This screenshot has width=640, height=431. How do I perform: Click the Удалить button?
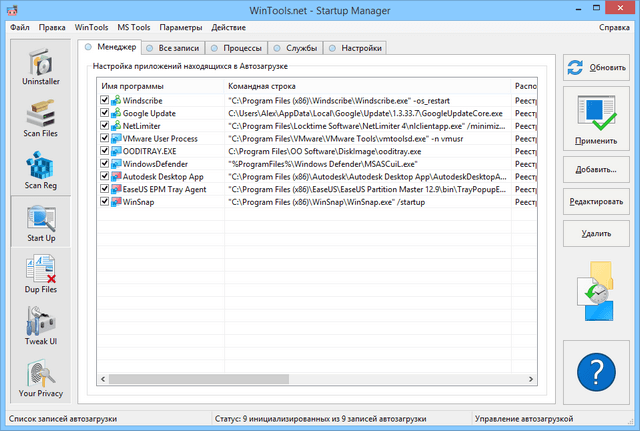click(596, 233)
